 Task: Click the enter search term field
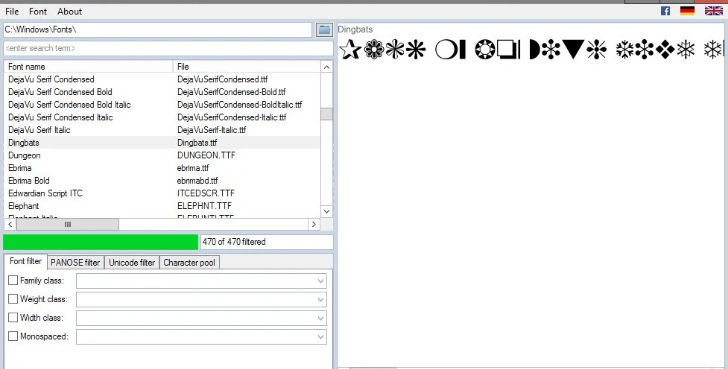tap(168, 48)
